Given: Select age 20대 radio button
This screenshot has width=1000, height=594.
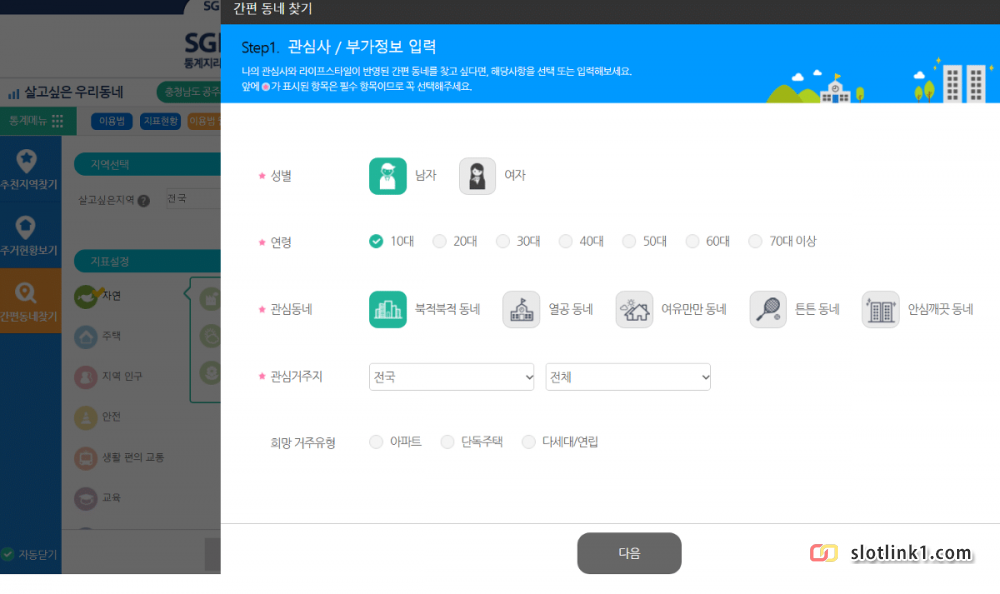Looking at the screenshot, I should point(439,241).
